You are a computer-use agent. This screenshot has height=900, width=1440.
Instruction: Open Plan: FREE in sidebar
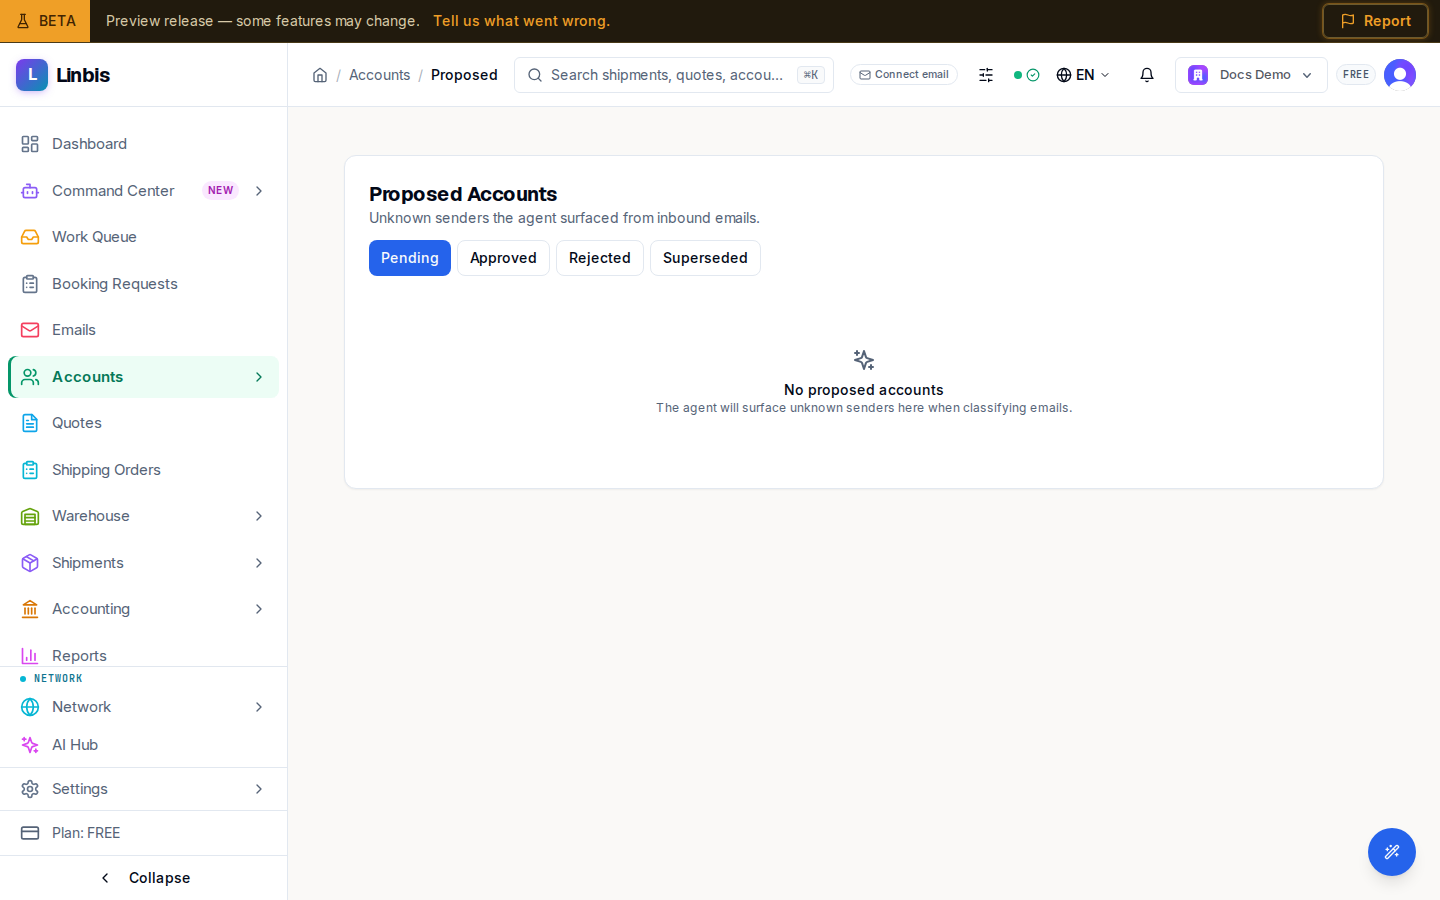point(143,833)
